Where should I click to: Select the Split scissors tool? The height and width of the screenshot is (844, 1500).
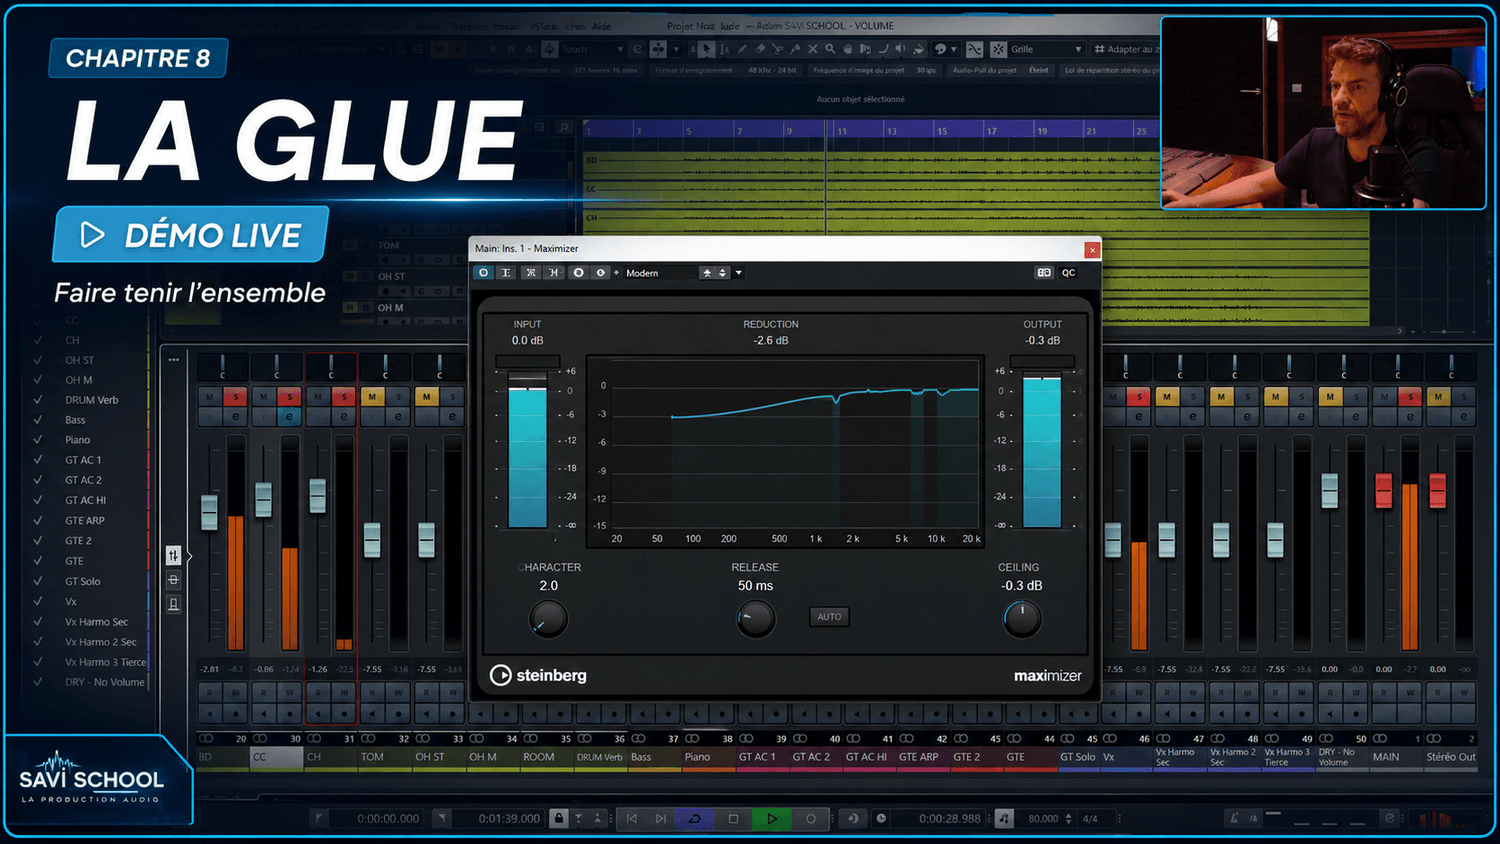(x=777, y=49)
